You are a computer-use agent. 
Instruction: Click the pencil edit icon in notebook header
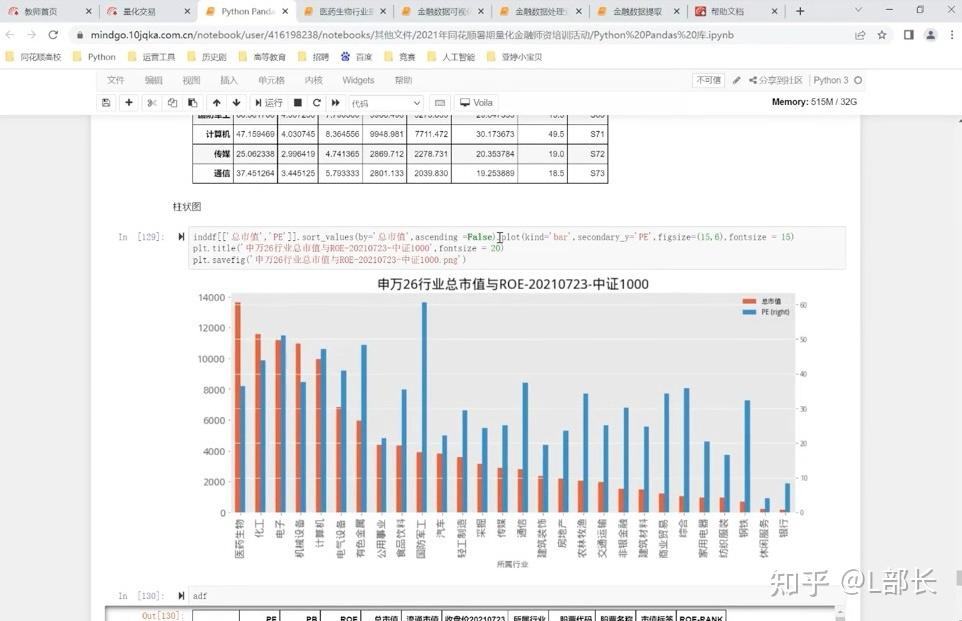736,80
